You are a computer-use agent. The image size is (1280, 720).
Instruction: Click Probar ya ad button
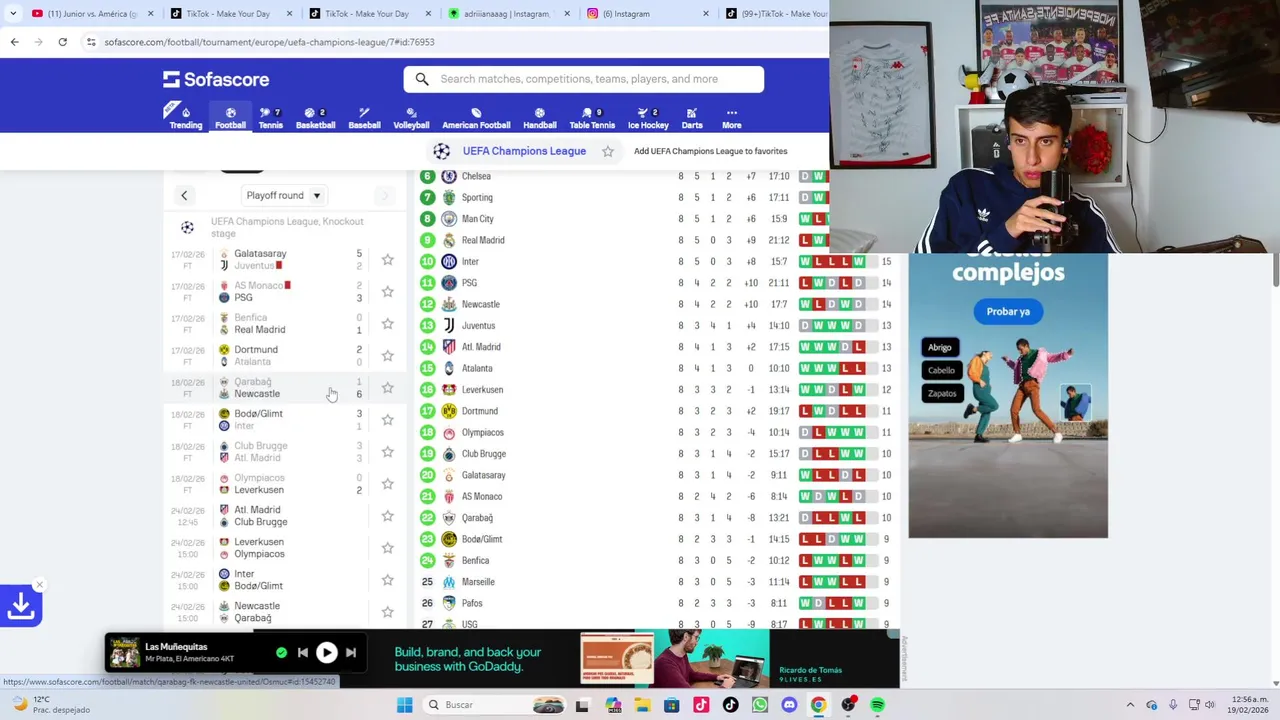click(x=1008, y=311)
